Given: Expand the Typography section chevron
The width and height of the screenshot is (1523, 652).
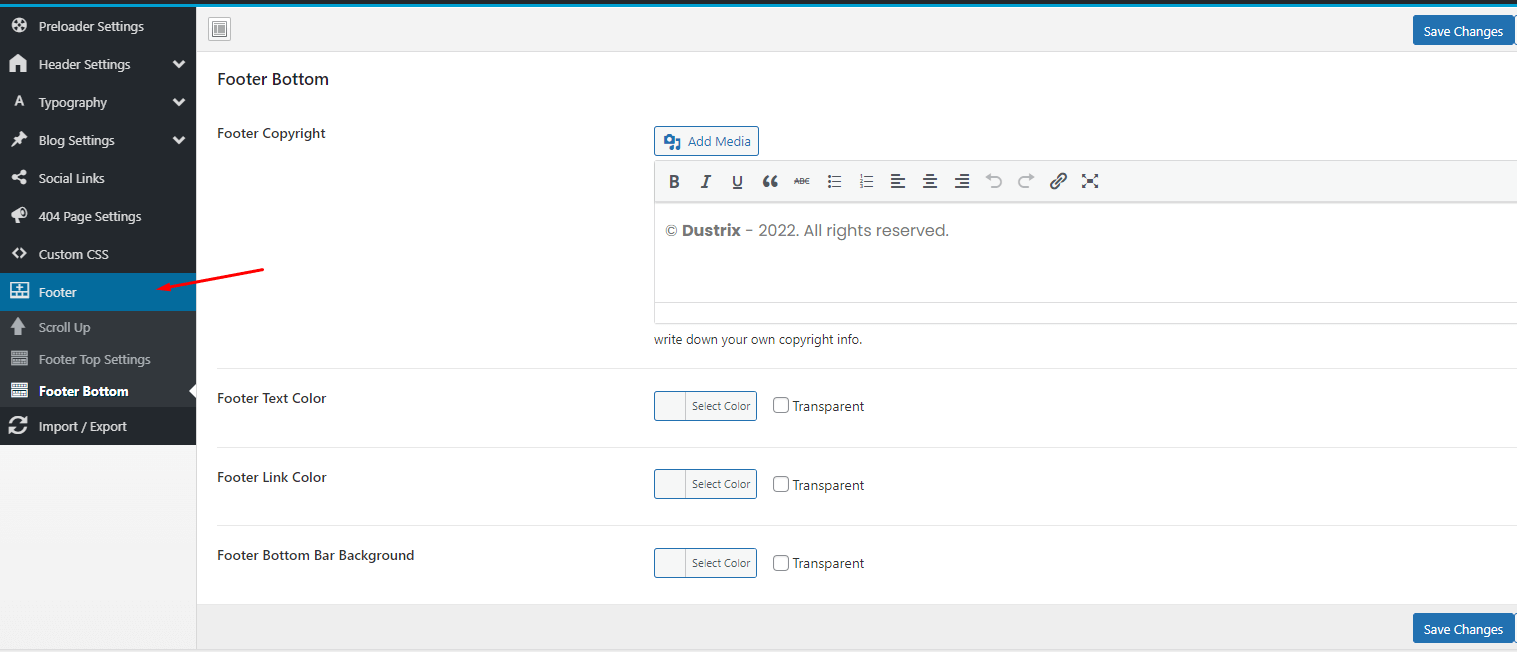Looking at the screenshot, I should coord(179,102).
